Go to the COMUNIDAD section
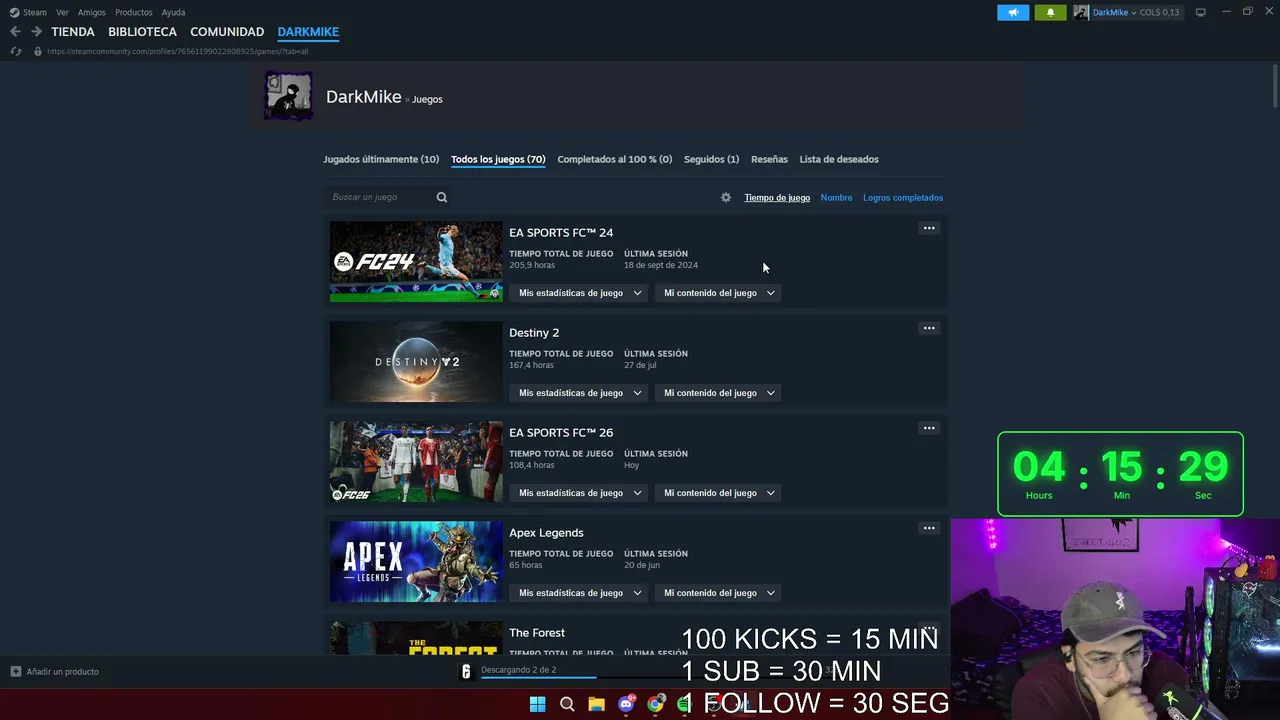 pos(227,32)
